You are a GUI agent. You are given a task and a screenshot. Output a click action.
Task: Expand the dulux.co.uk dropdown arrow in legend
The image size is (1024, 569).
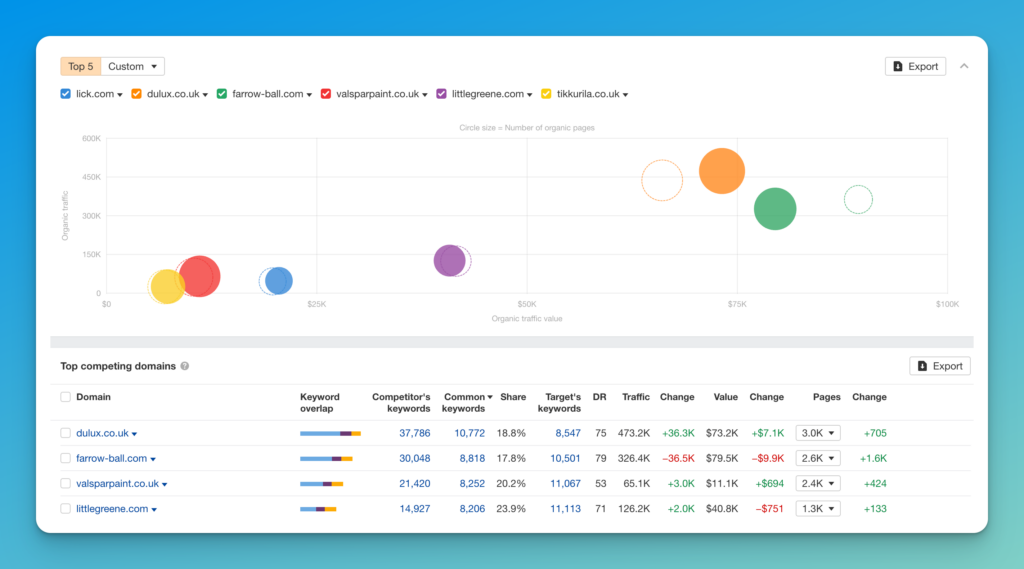pos(205,95)
